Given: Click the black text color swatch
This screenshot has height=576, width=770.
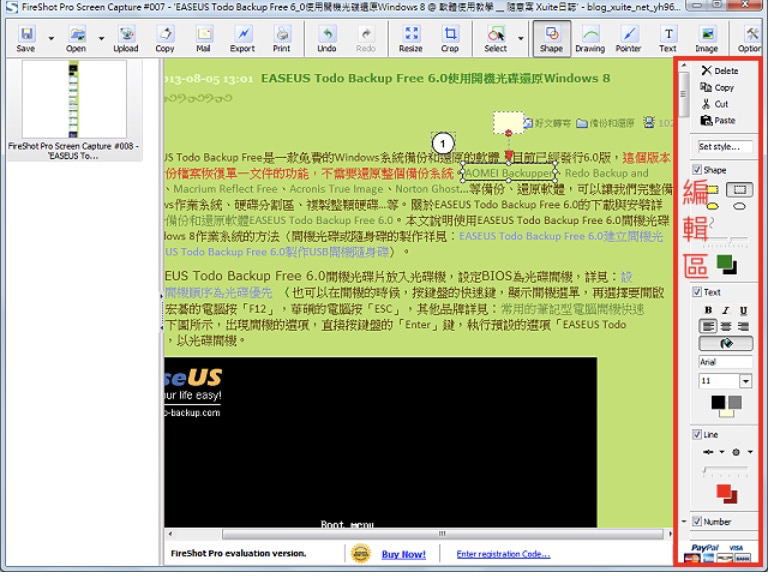Looking at the screenshot, I should tap(718, 403).
